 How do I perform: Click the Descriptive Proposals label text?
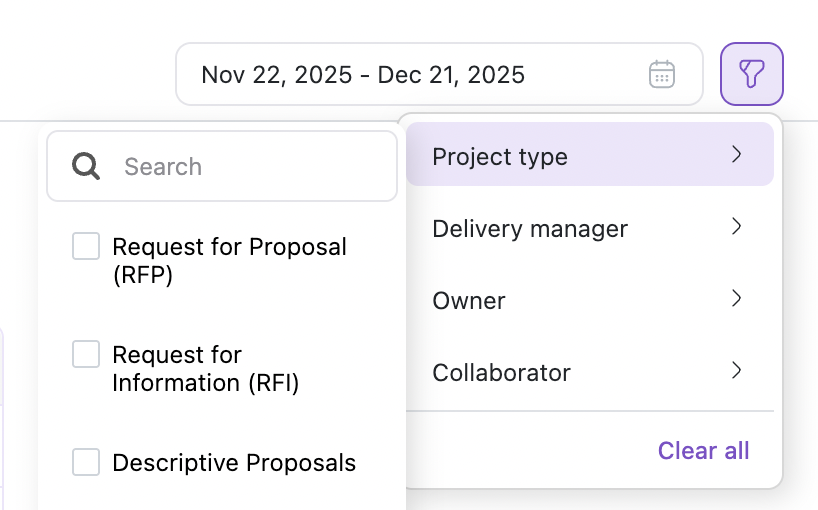(x=234, y=462)
